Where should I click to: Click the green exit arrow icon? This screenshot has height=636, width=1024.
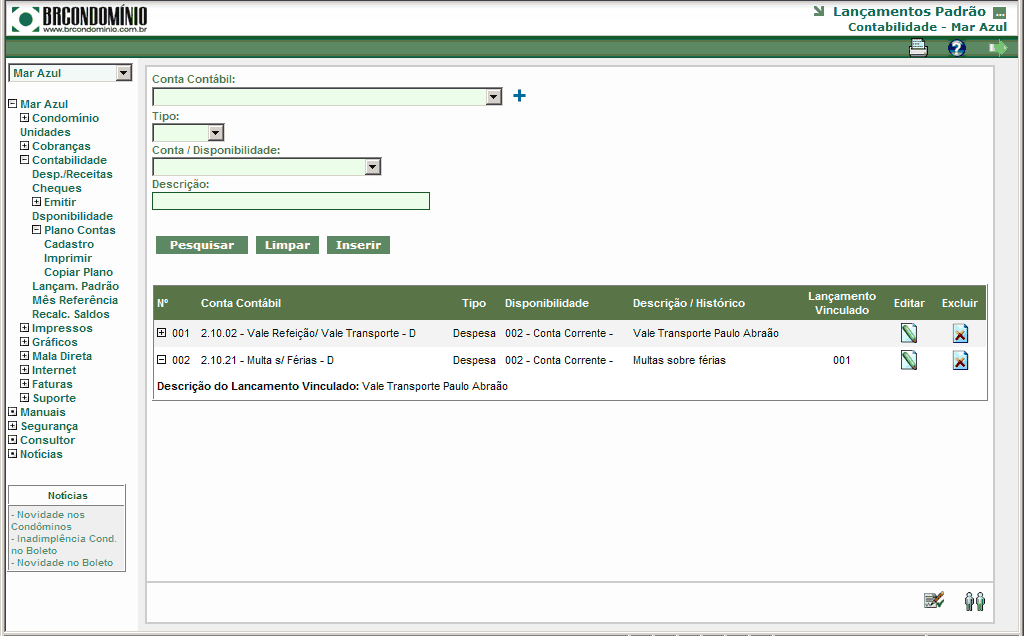997,48
